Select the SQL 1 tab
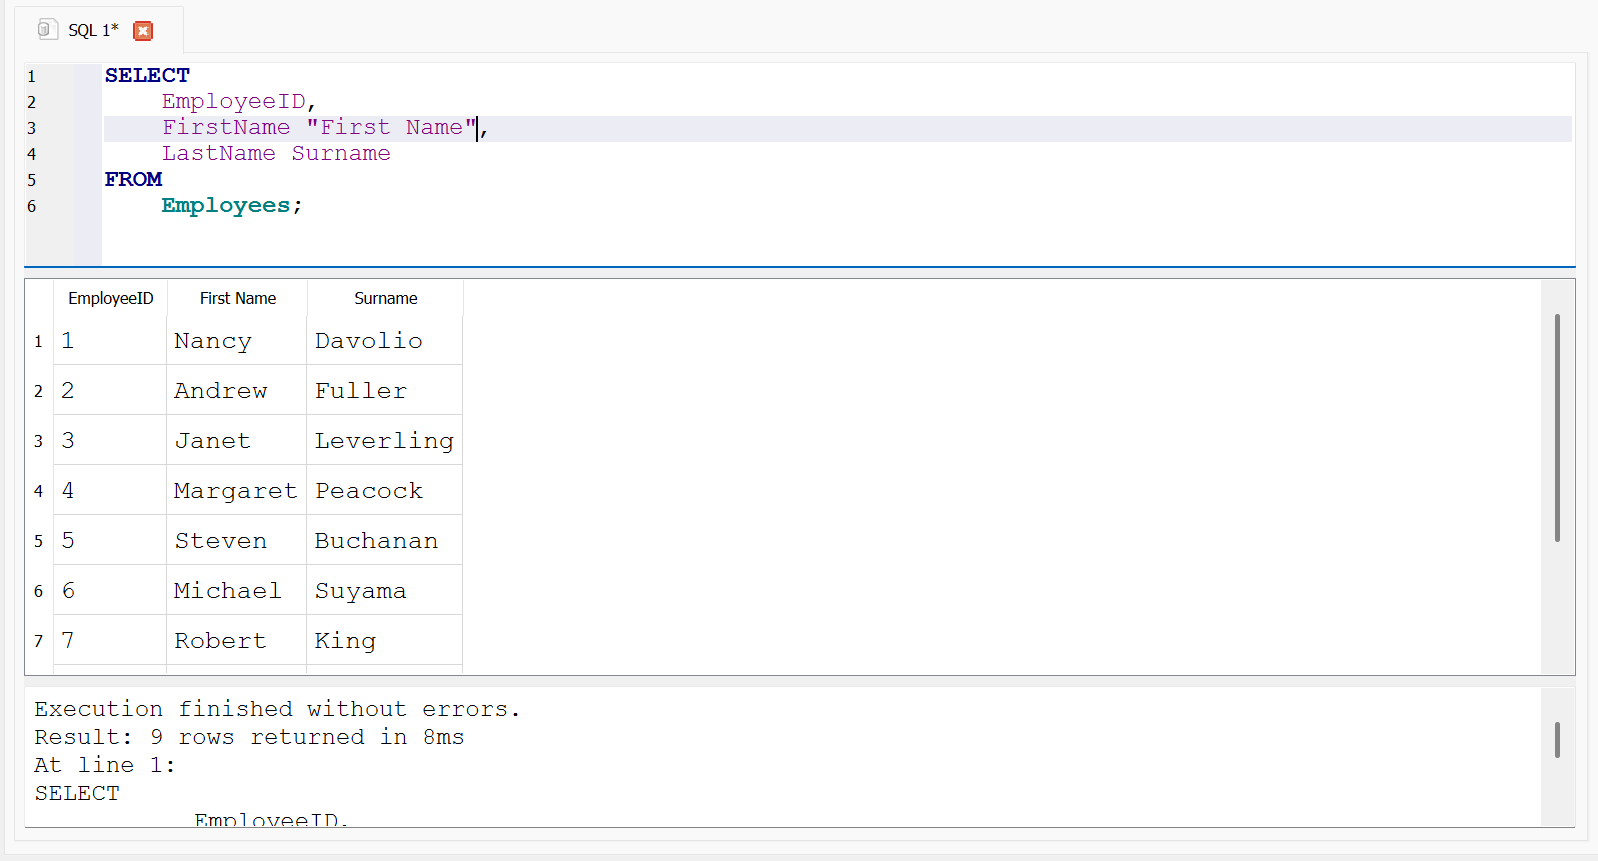The image size is (1598, 861). [92, 31]
